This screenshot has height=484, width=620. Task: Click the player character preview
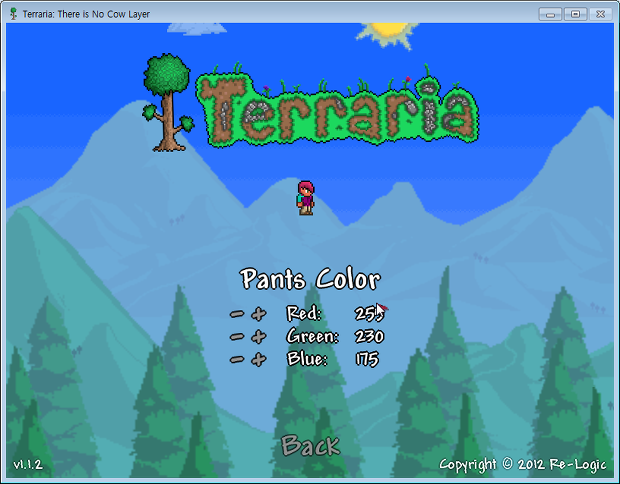[x=306, y=198]
